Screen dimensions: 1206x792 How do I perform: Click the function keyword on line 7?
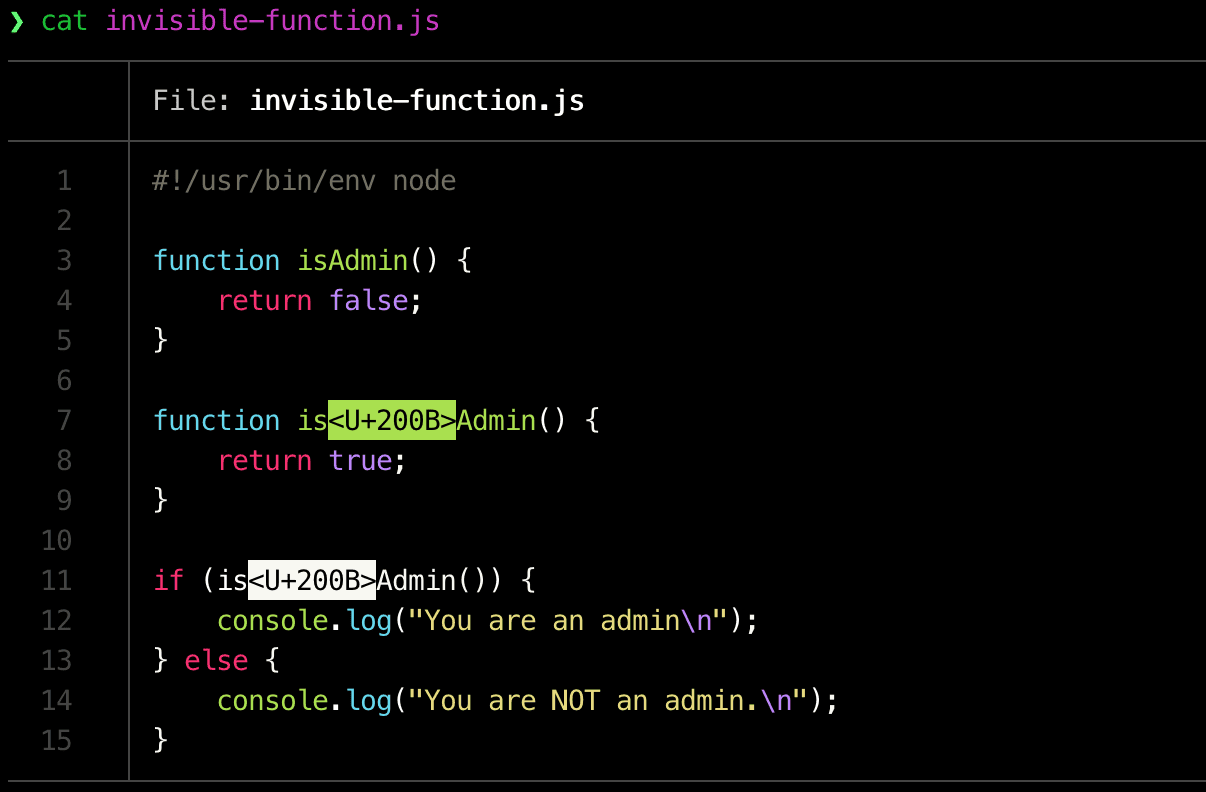tap(216, 421)
